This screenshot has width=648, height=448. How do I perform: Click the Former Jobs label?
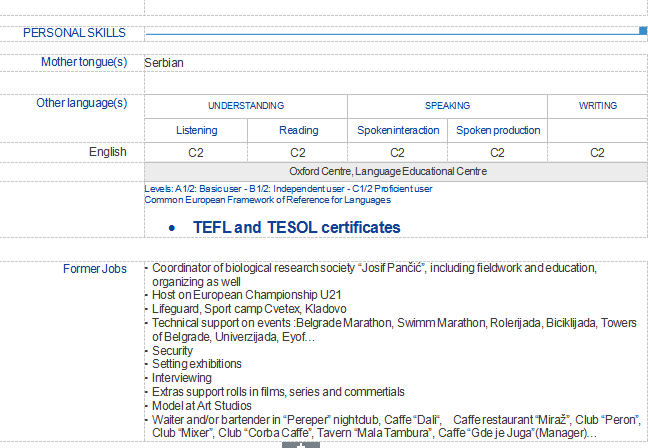pos(94,268)
